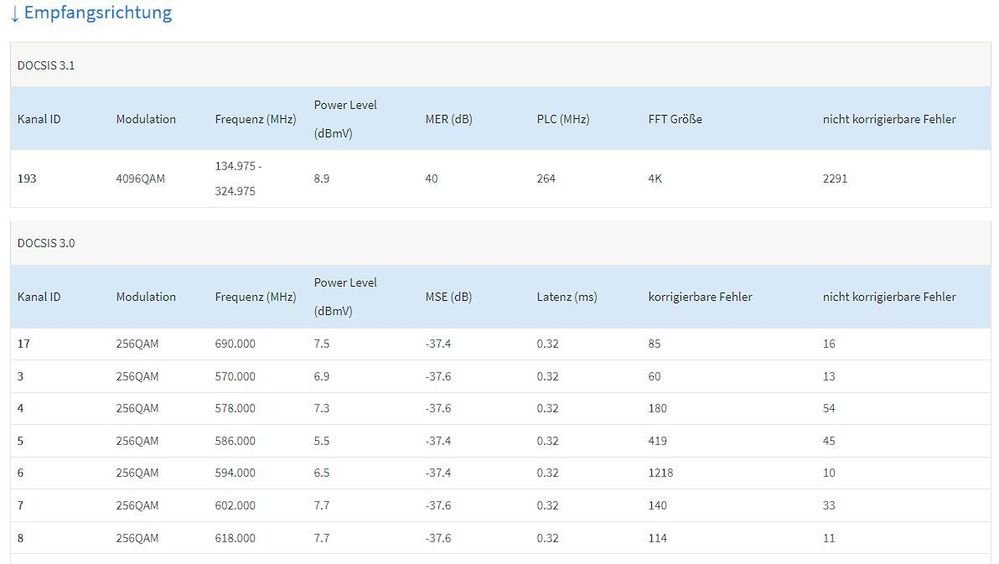
Task: Click the 419 correctable errors value
Action: point(658,441)
